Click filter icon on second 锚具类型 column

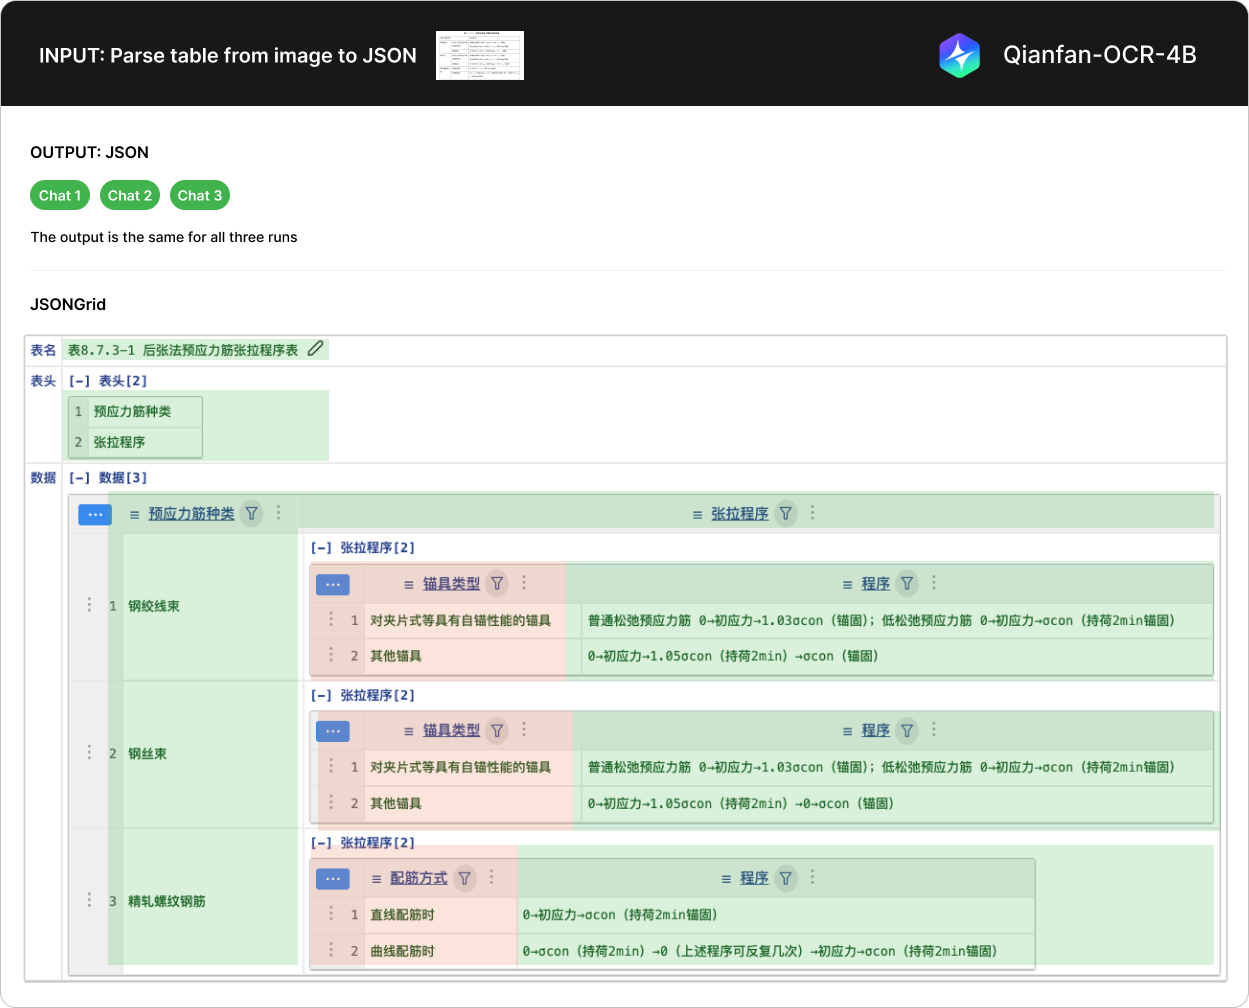pyautogui.click(x=497, y=731)
